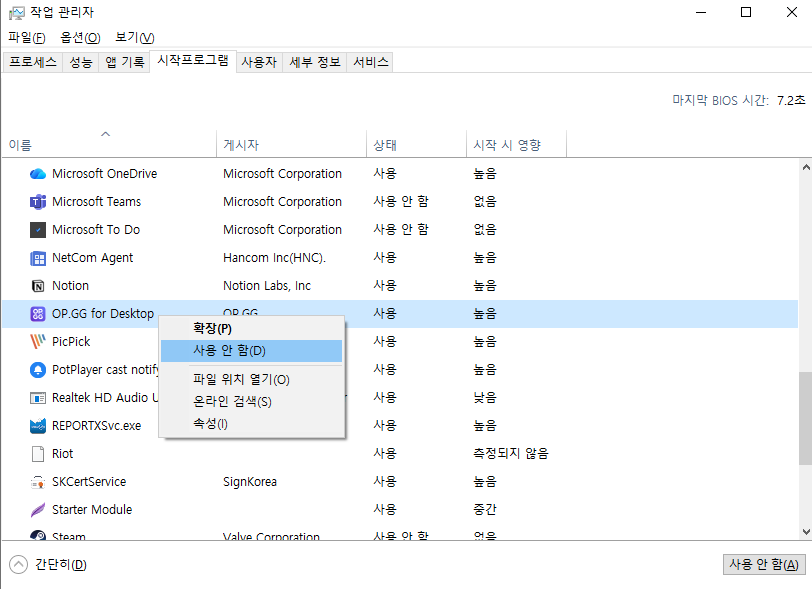The width and height of the screenshot is (812, 589).
Task: Click the OP.GG for Desktop icon
Action: pyautogui.click(x=38, y=313)
